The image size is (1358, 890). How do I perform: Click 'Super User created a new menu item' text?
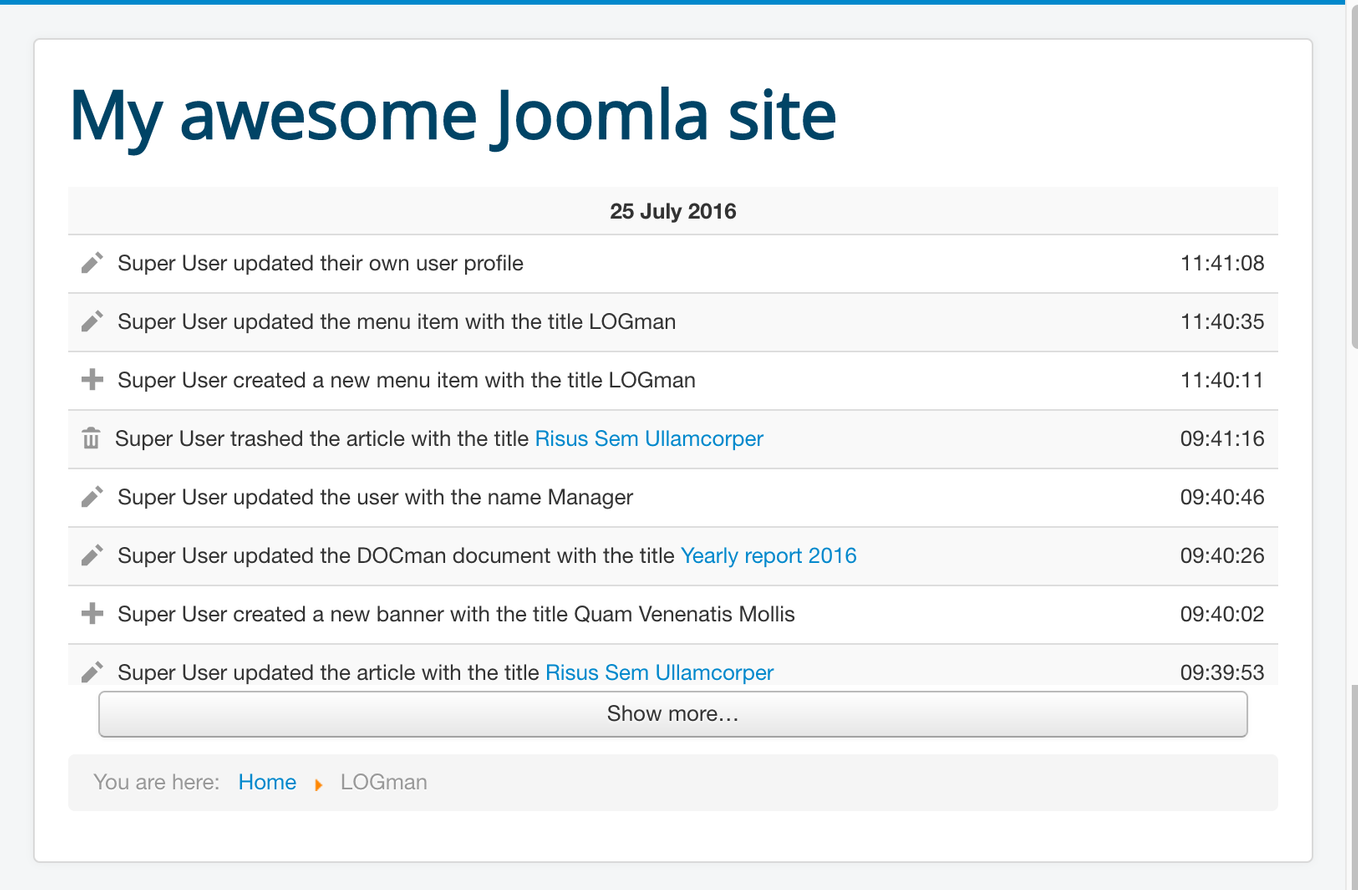click(407, 380)
